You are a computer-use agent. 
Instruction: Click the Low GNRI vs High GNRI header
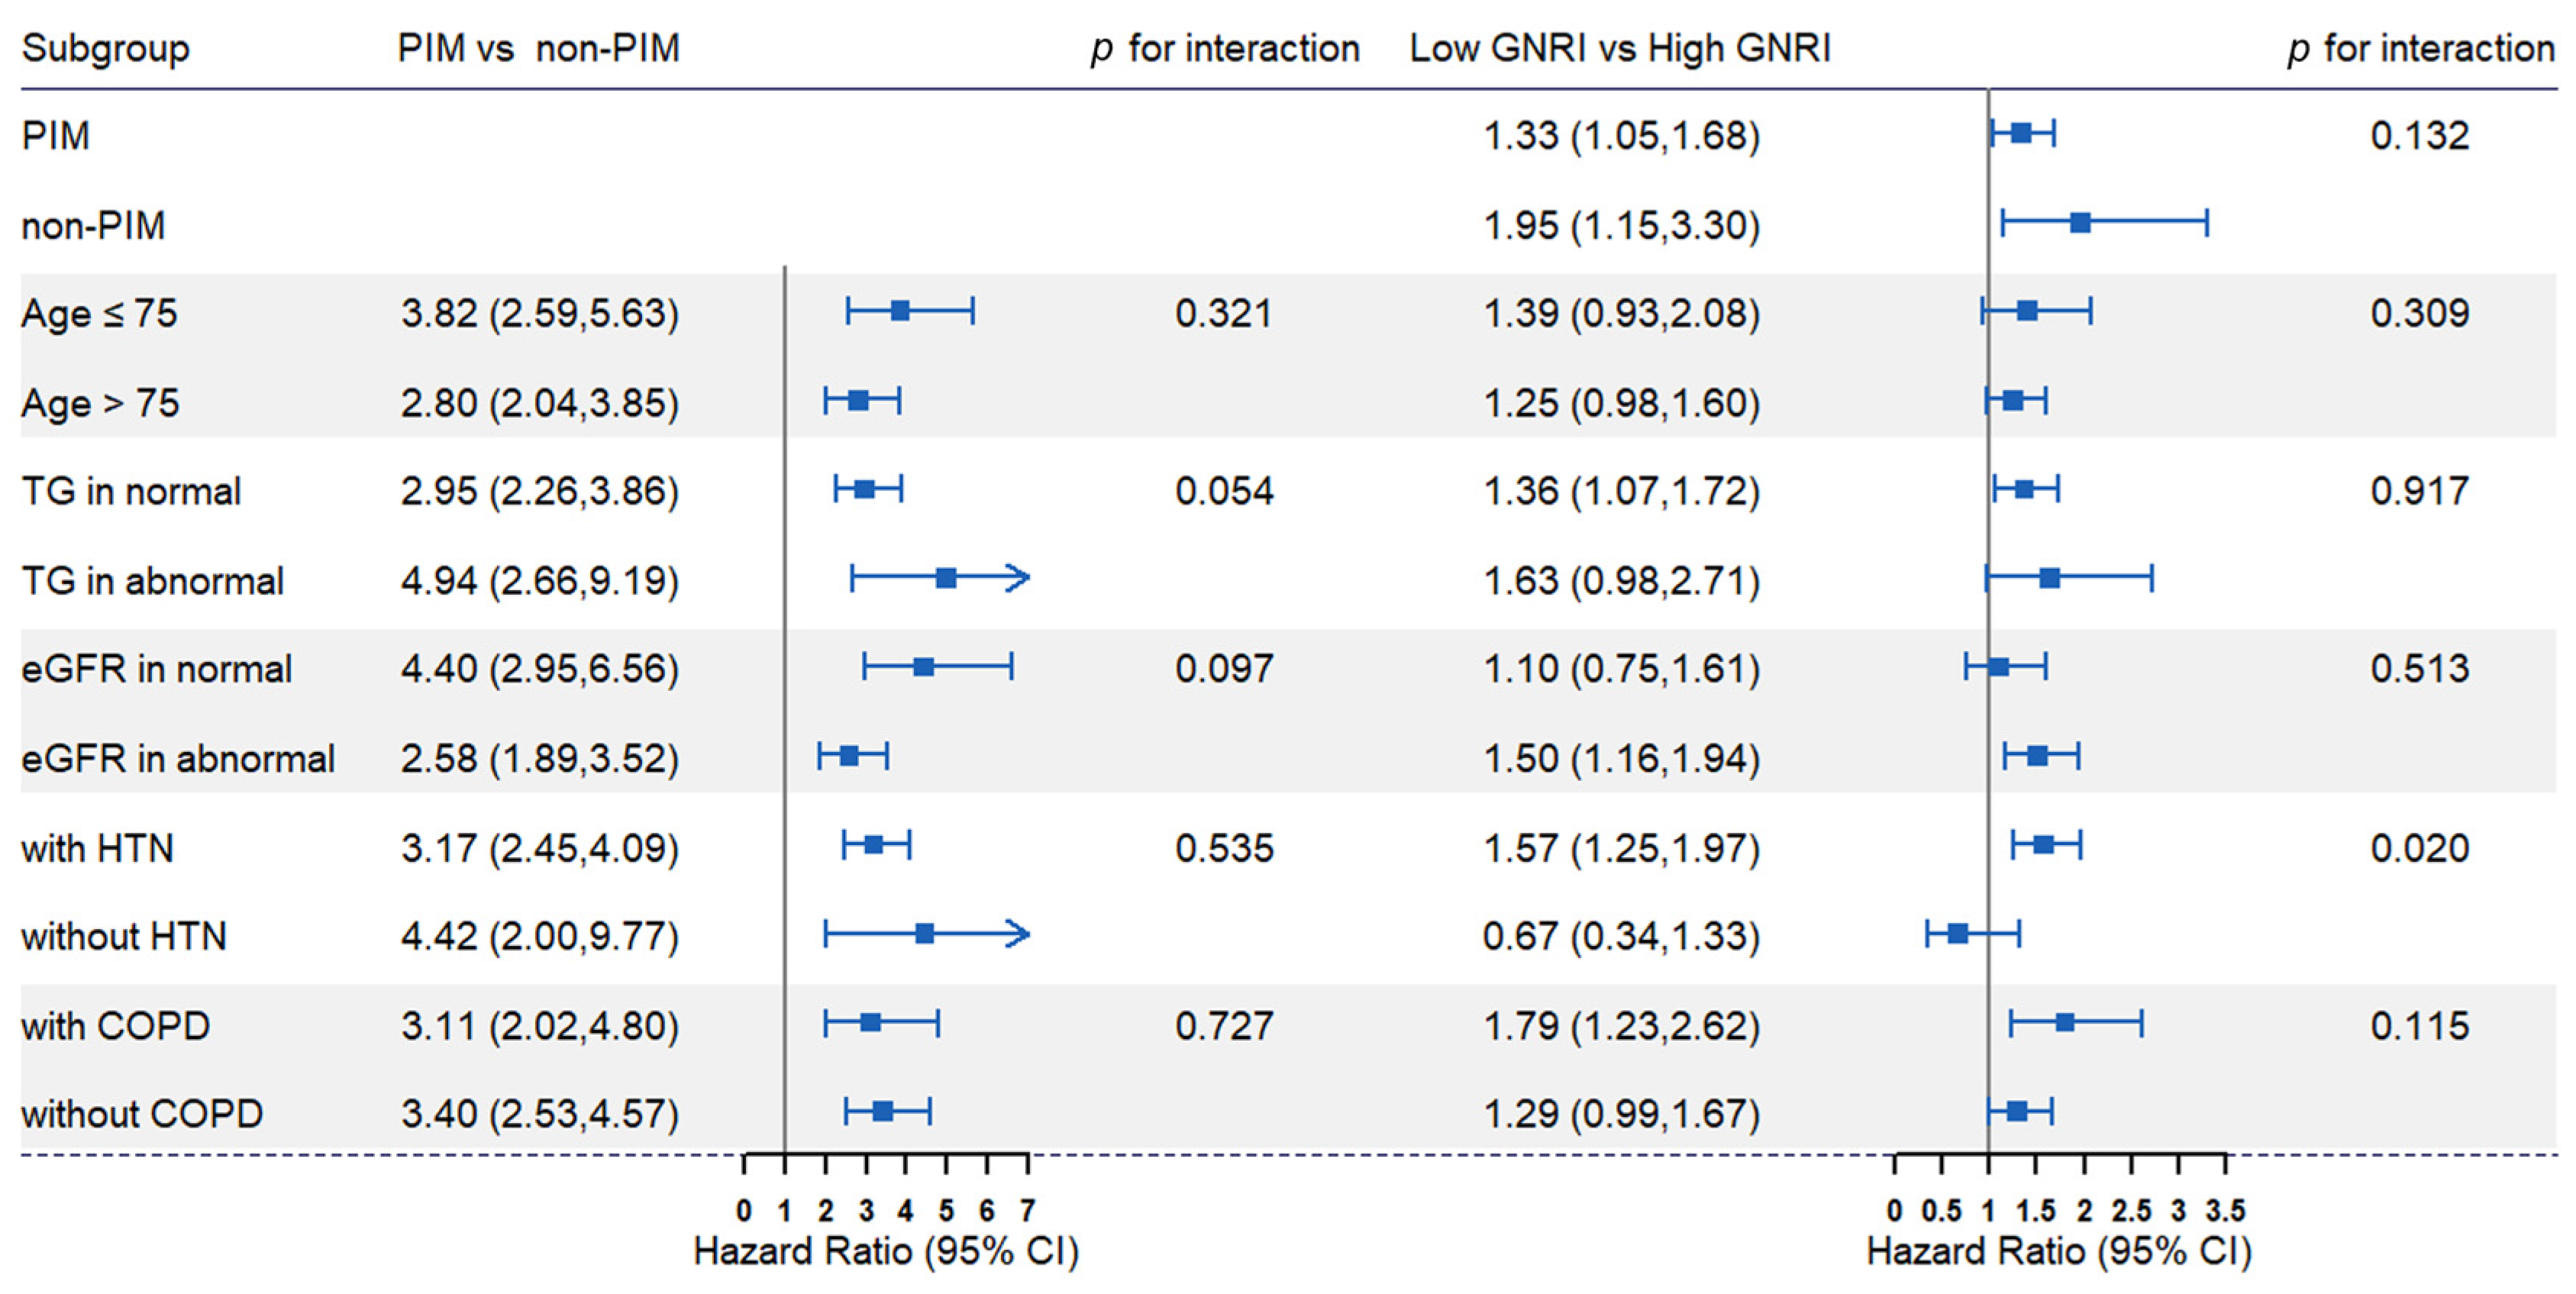[x=1620, y=48]
